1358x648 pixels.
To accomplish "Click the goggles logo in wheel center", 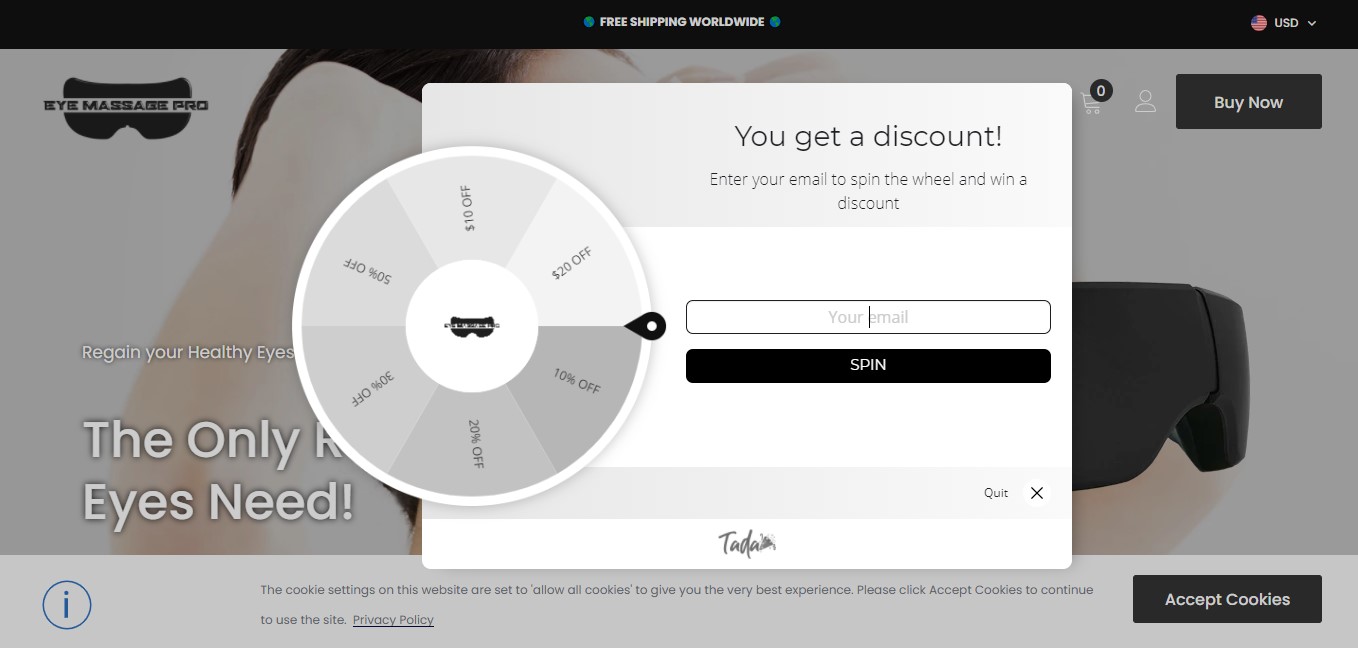I will (x=472, y=326).
